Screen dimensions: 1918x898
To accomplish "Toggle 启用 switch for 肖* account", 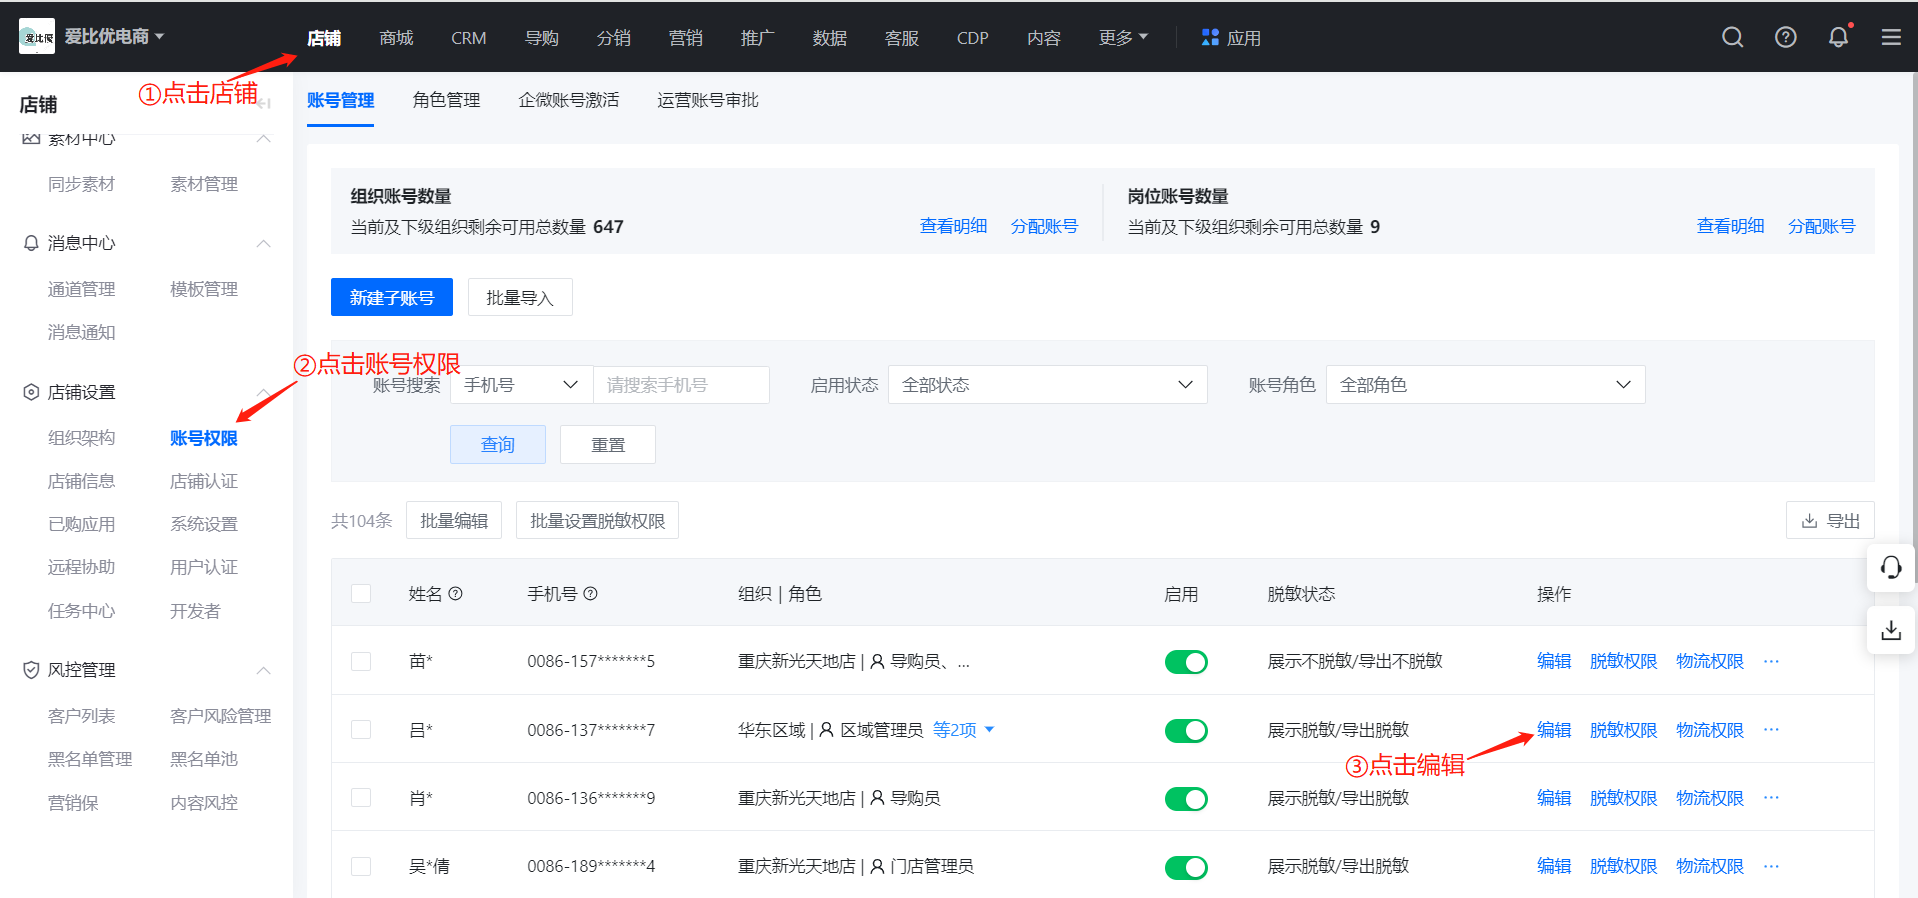I will tap(1186, 799).
